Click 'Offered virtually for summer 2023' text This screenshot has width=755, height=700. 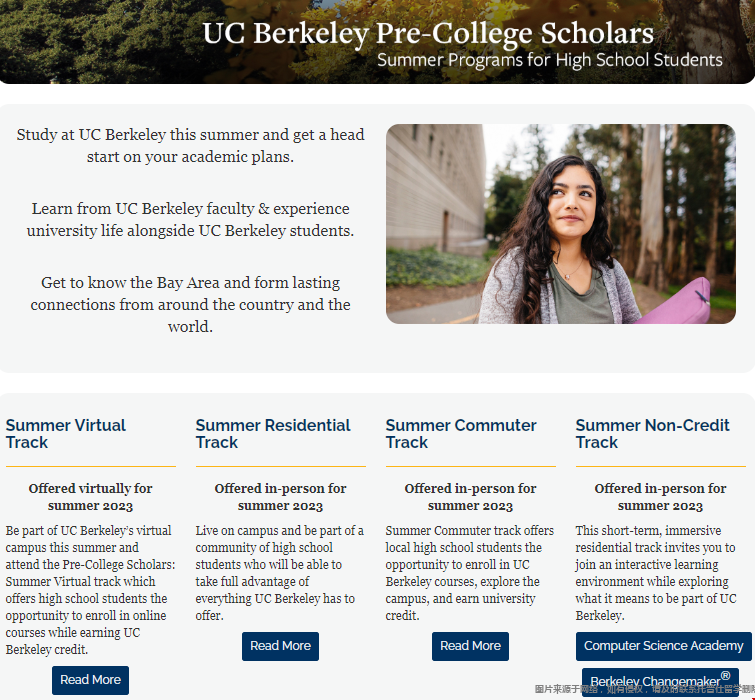pos(90,497)
